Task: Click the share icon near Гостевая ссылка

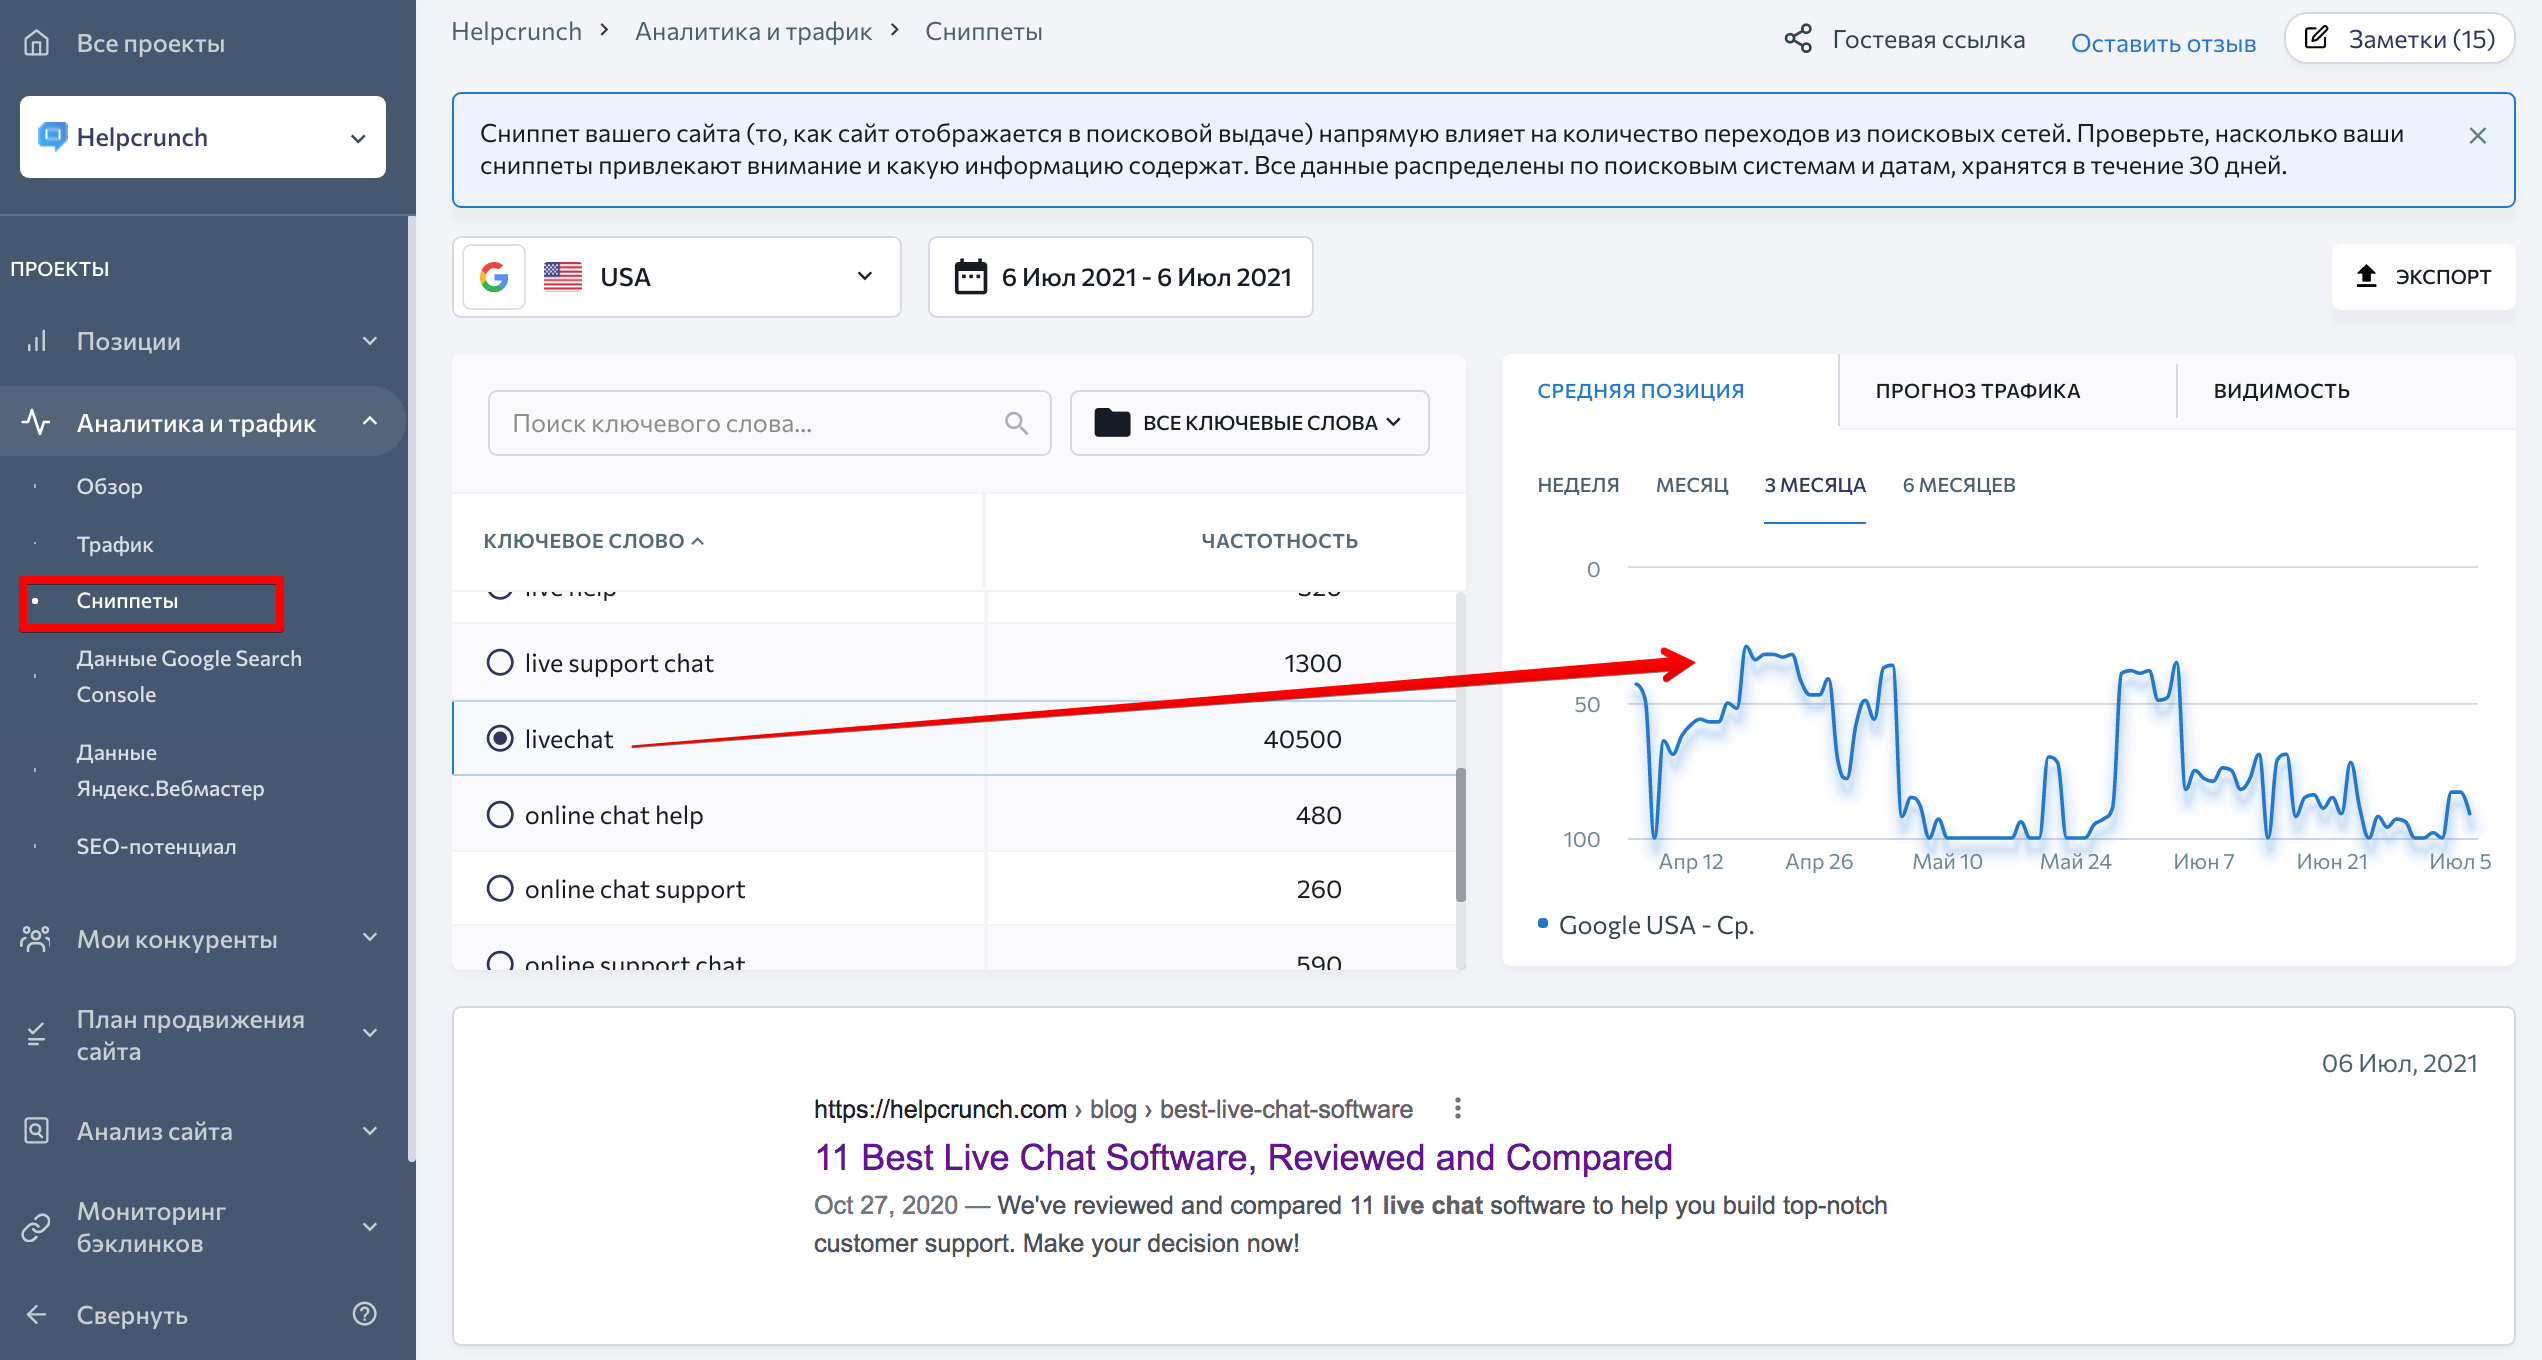Action: pyautogui.click(x=1798, y=39)
